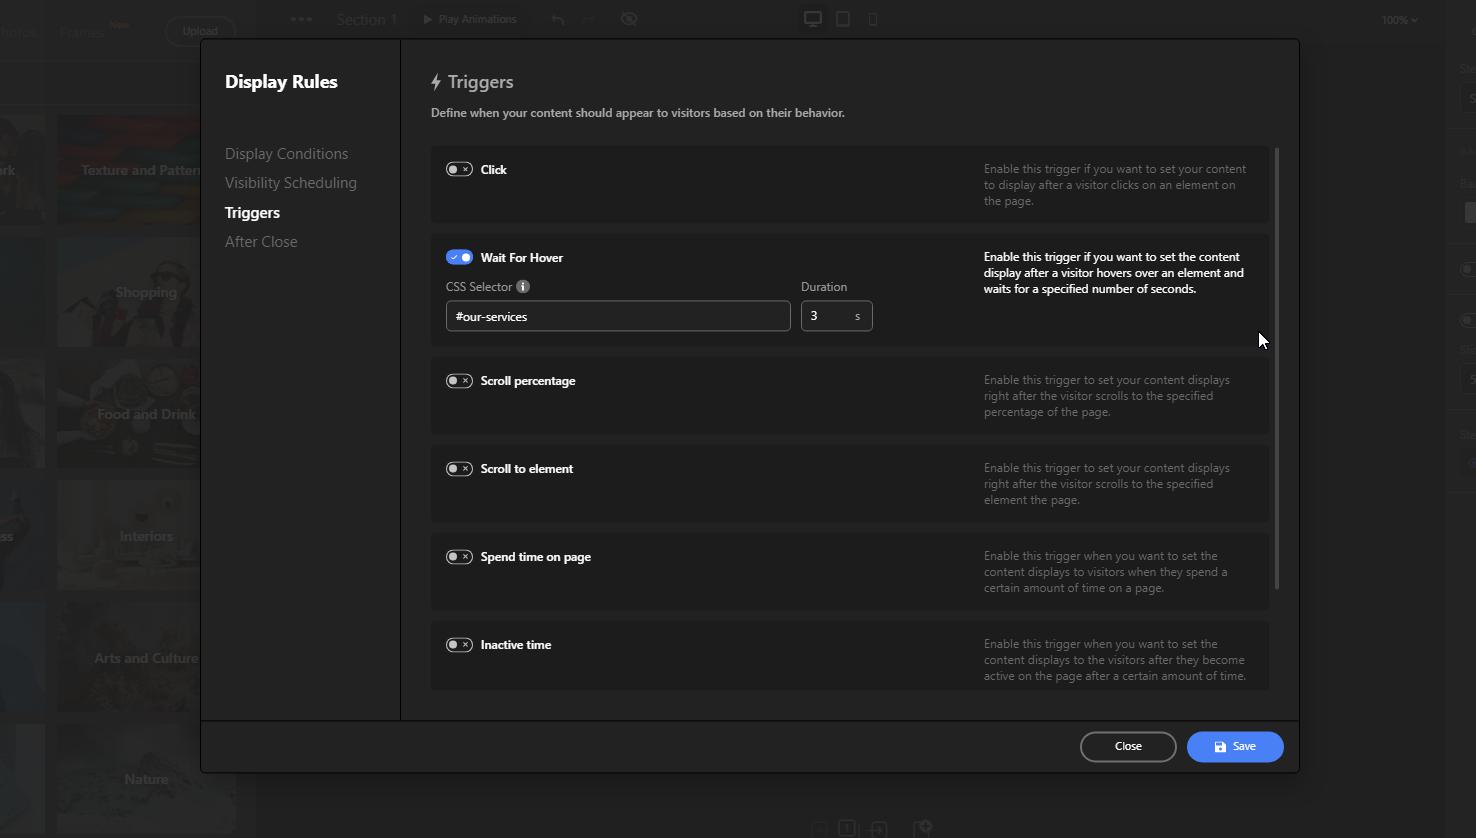Click the Frames tab in the background panel

pos(82,32)
